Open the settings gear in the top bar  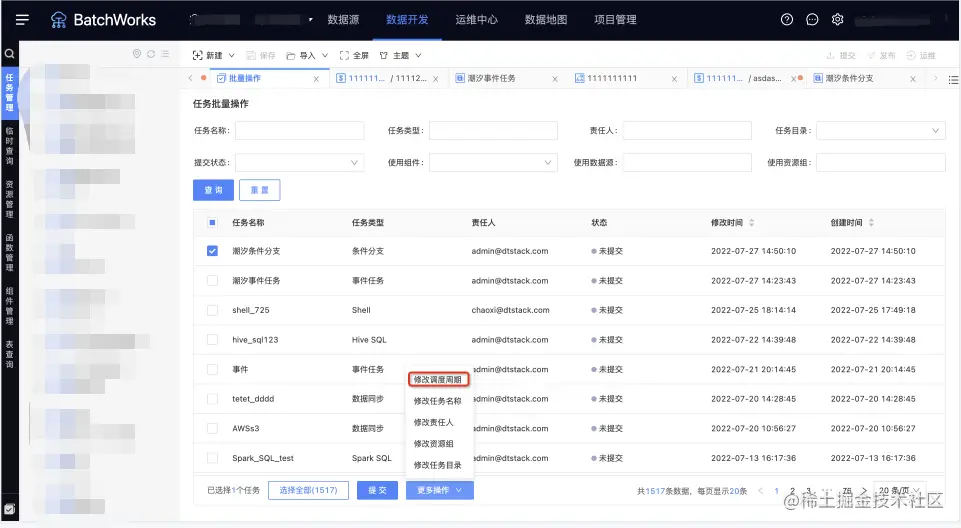837,20
